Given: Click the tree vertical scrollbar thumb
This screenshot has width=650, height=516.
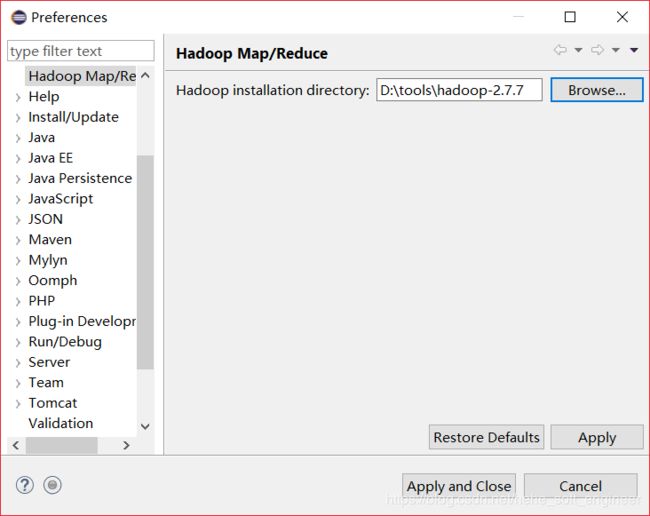Looking at the screenshot, I should click(145, 262).
